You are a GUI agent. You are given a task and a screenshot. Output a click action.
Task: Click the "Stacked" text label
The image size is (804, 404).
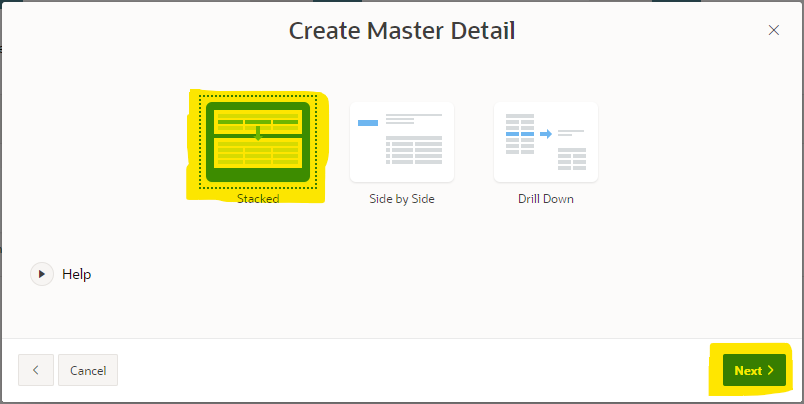[x=257, y=199]
